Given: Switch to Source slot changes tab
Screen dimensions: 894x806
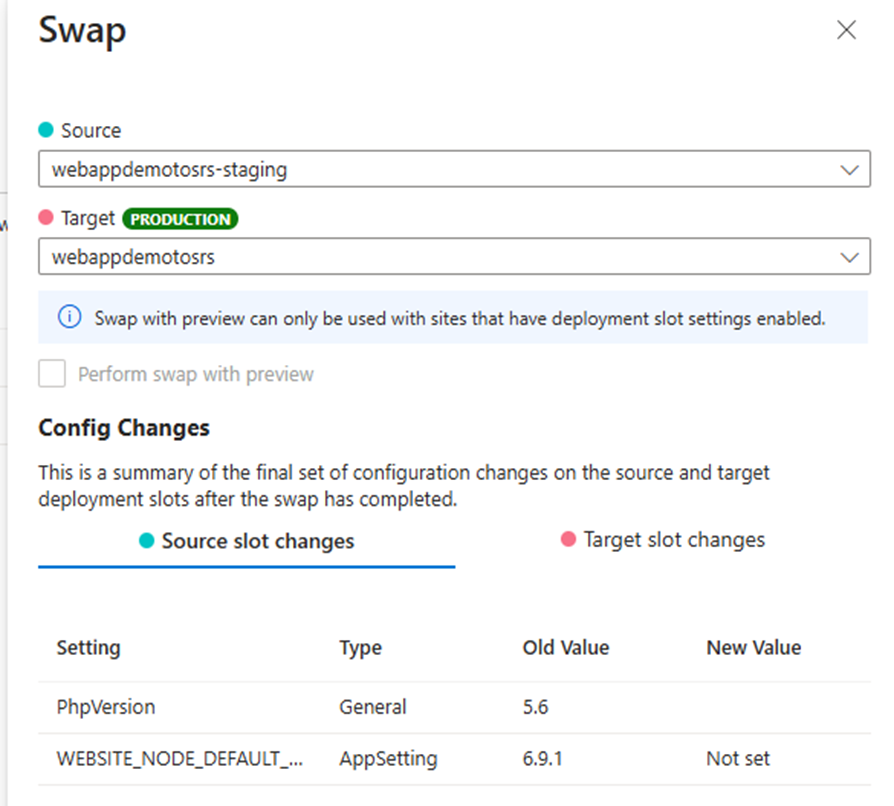Looking at the screenshot, I should [x=247, y=541].
